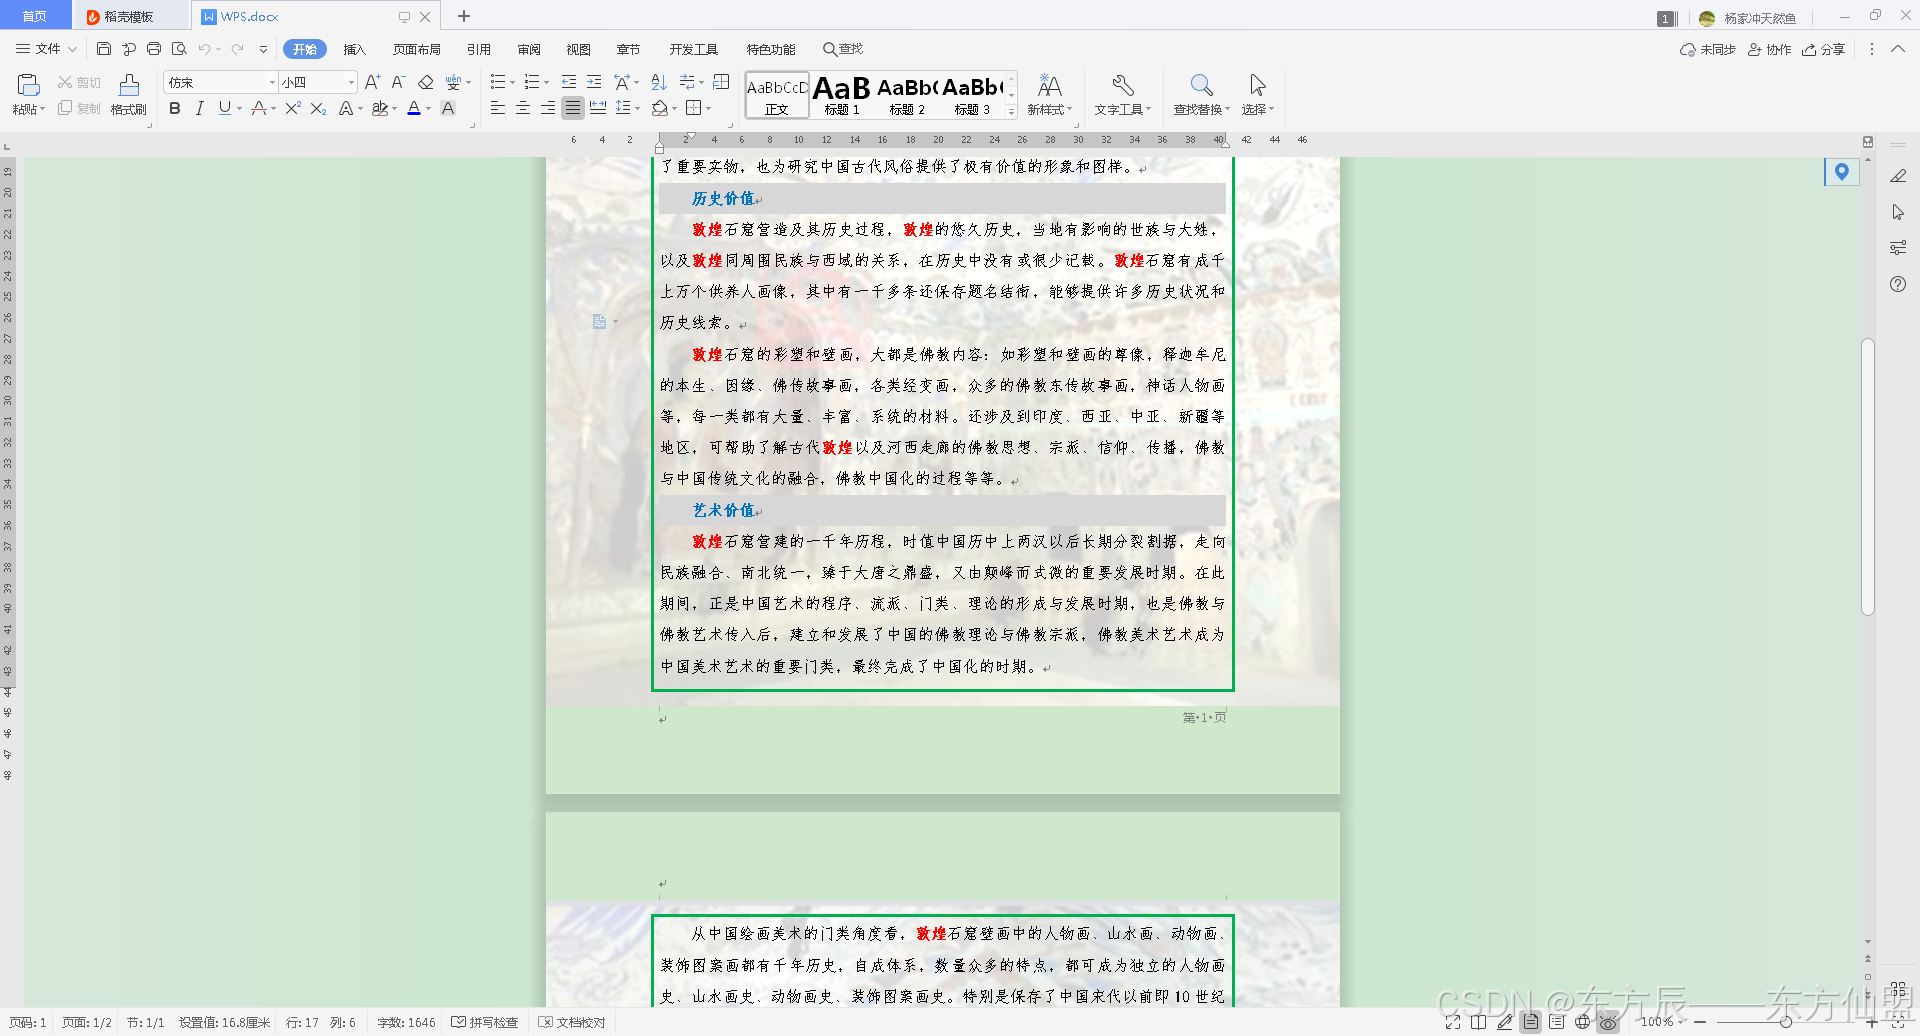Click the Paste clipboard icon
1920x1036 pixels.
(x=28, y=85)
